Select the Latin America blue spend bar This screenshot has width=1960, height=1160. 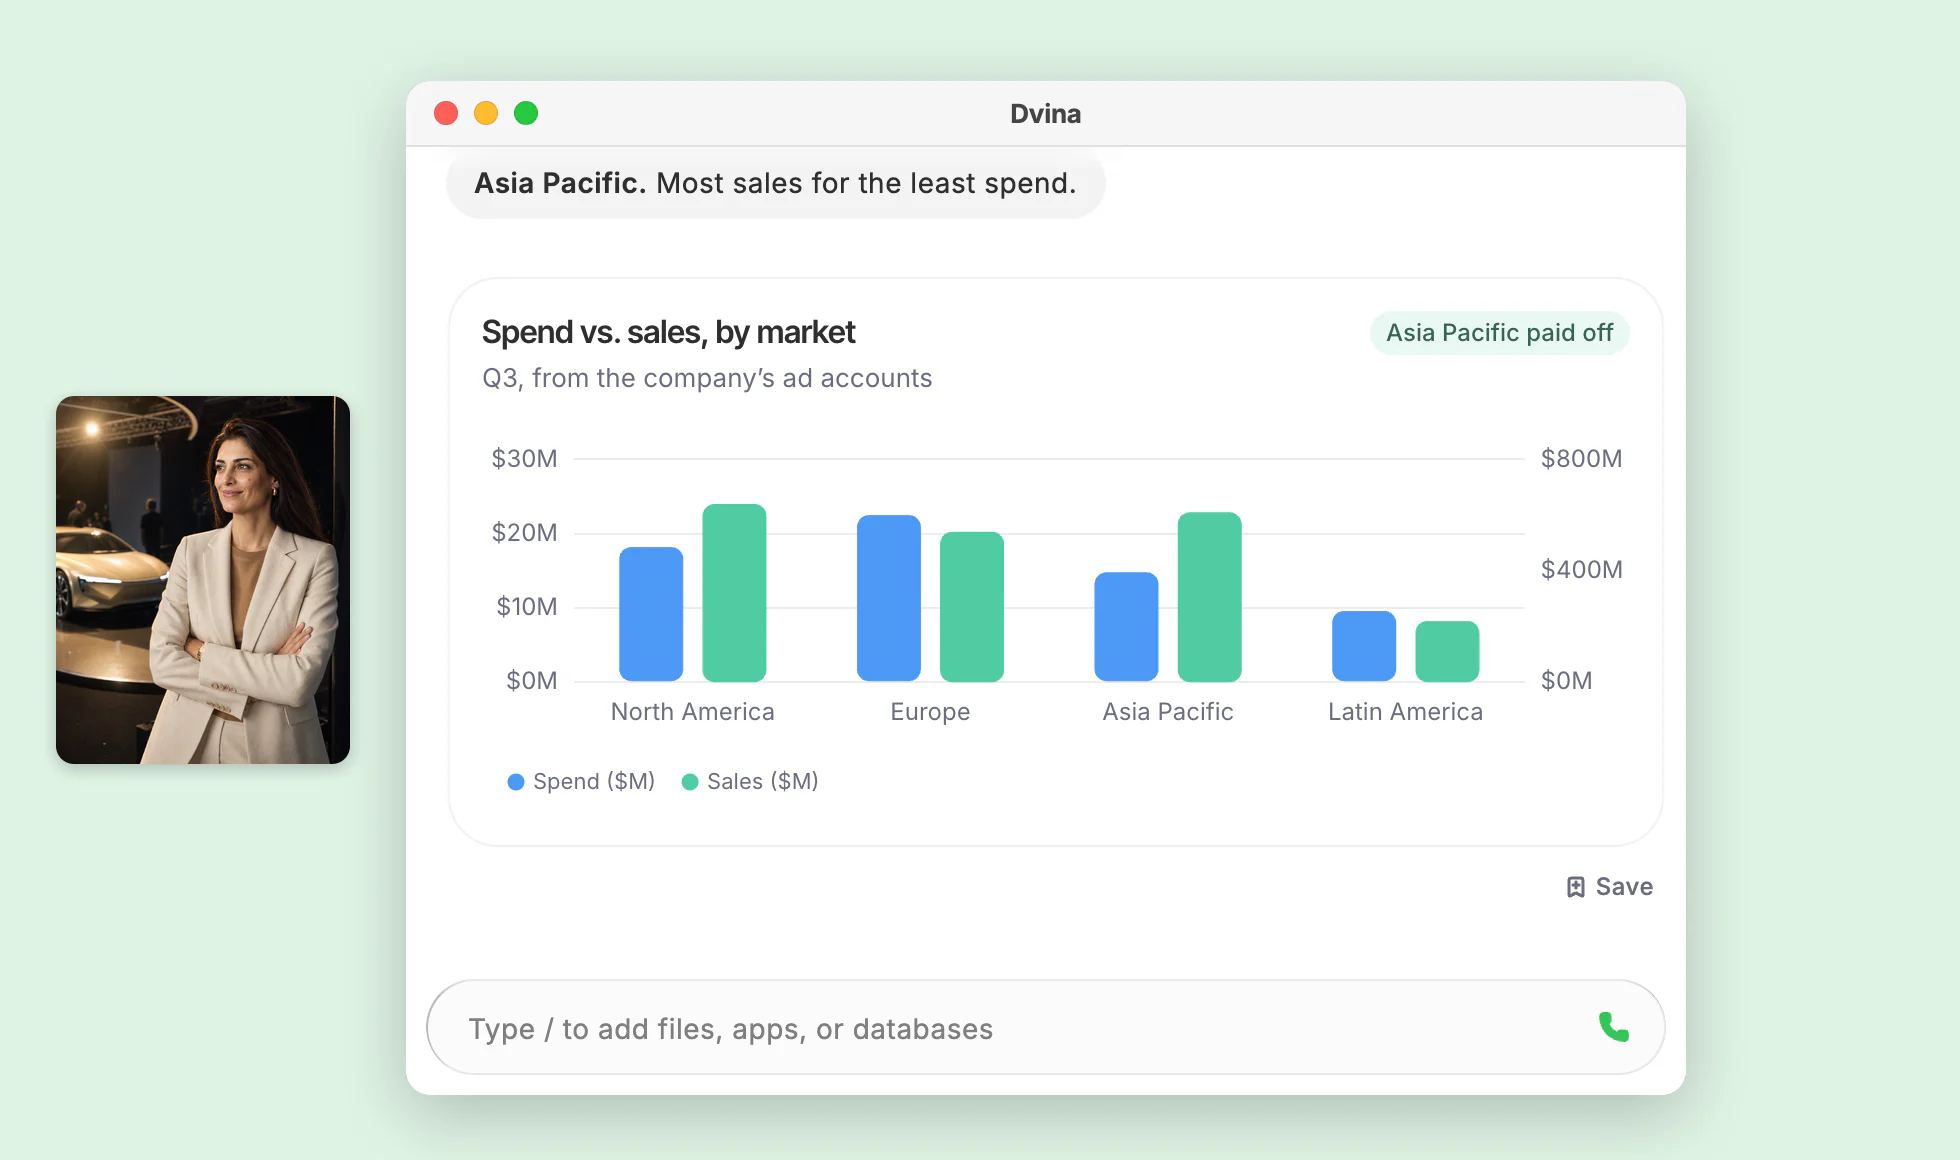click(x=1364, y=646)
